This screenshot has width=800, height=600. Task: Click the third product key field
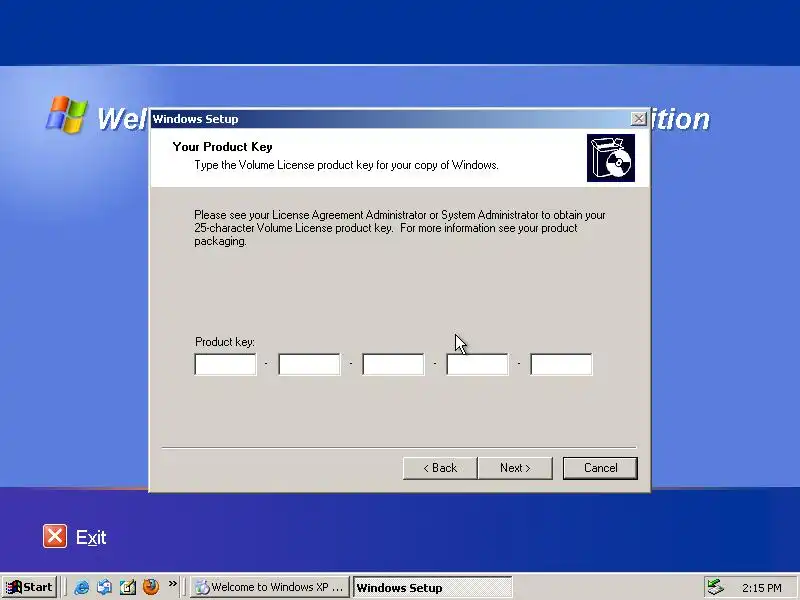point(393,364)
